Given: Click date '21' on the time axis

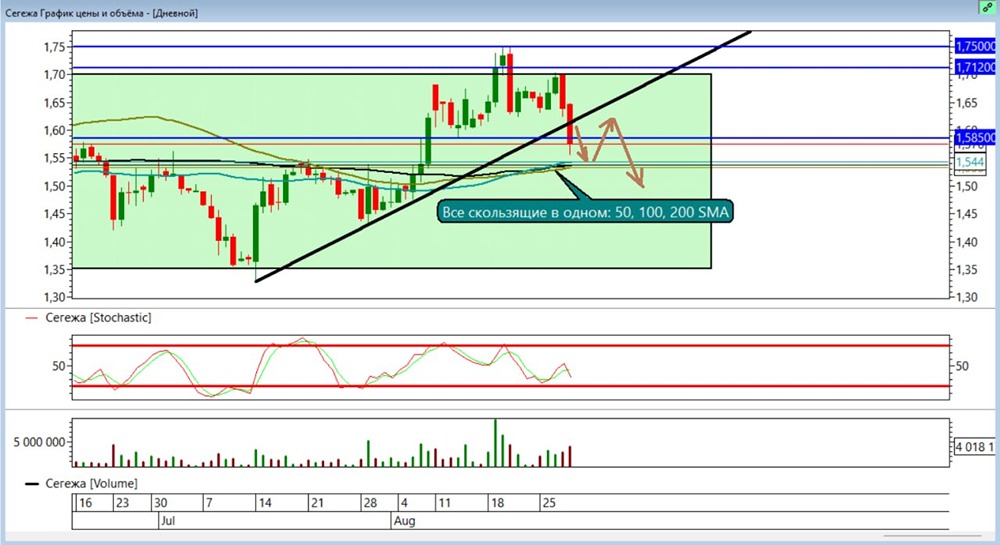Looking at the screenshot, I should click(x=317, y=503).
